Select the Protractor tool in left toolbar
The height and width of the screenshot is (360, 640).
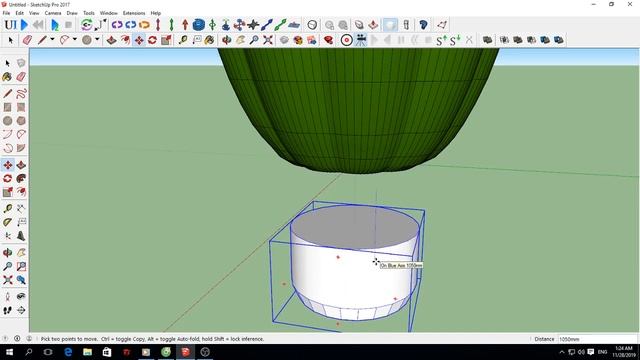8,222
